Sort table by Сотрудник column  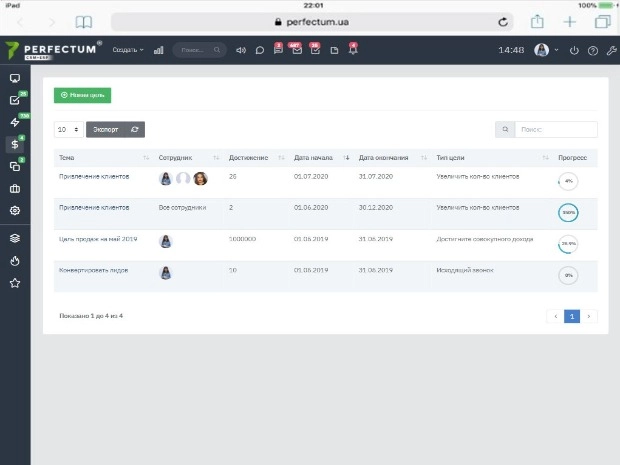(189, 158)
